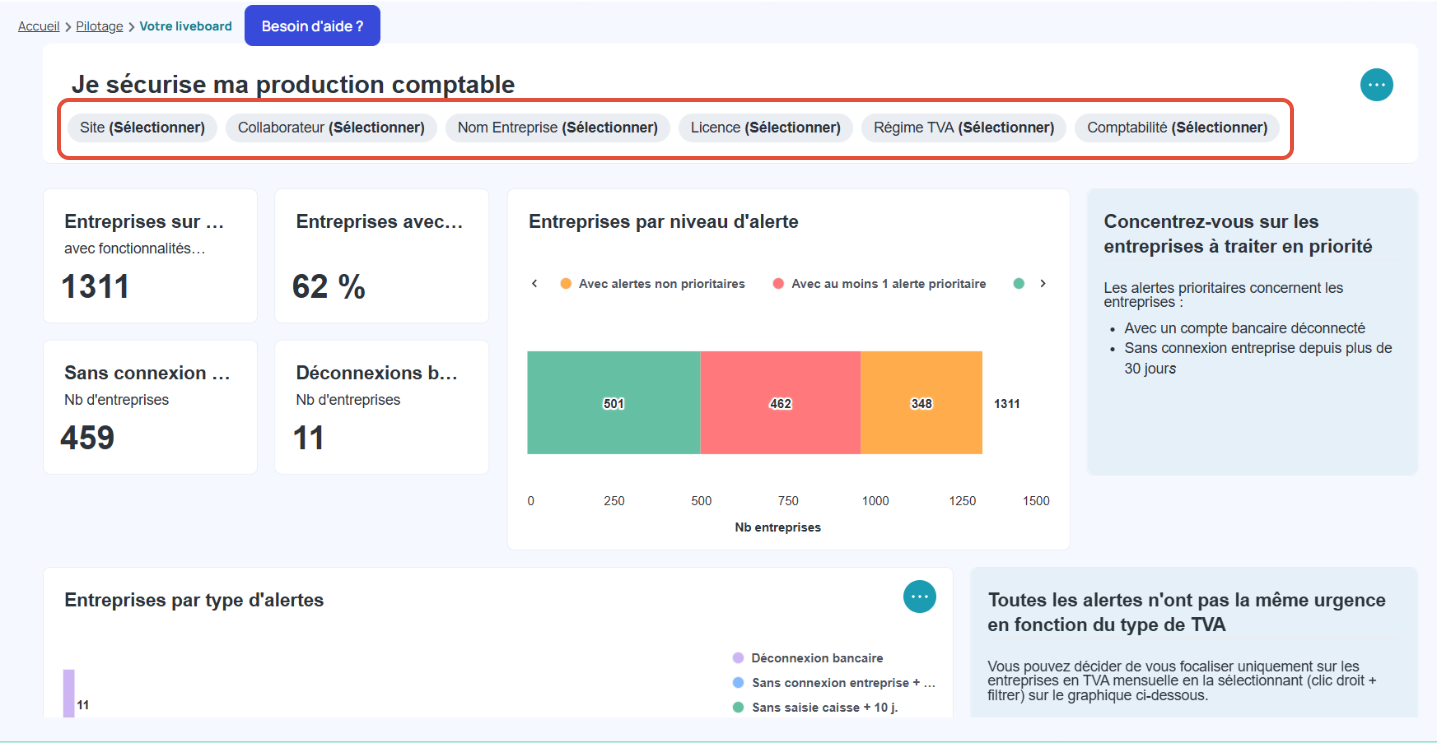Open the 'Sans connexion' 459 KPI card
1437x743 pixels.
[x=150, y=407]
